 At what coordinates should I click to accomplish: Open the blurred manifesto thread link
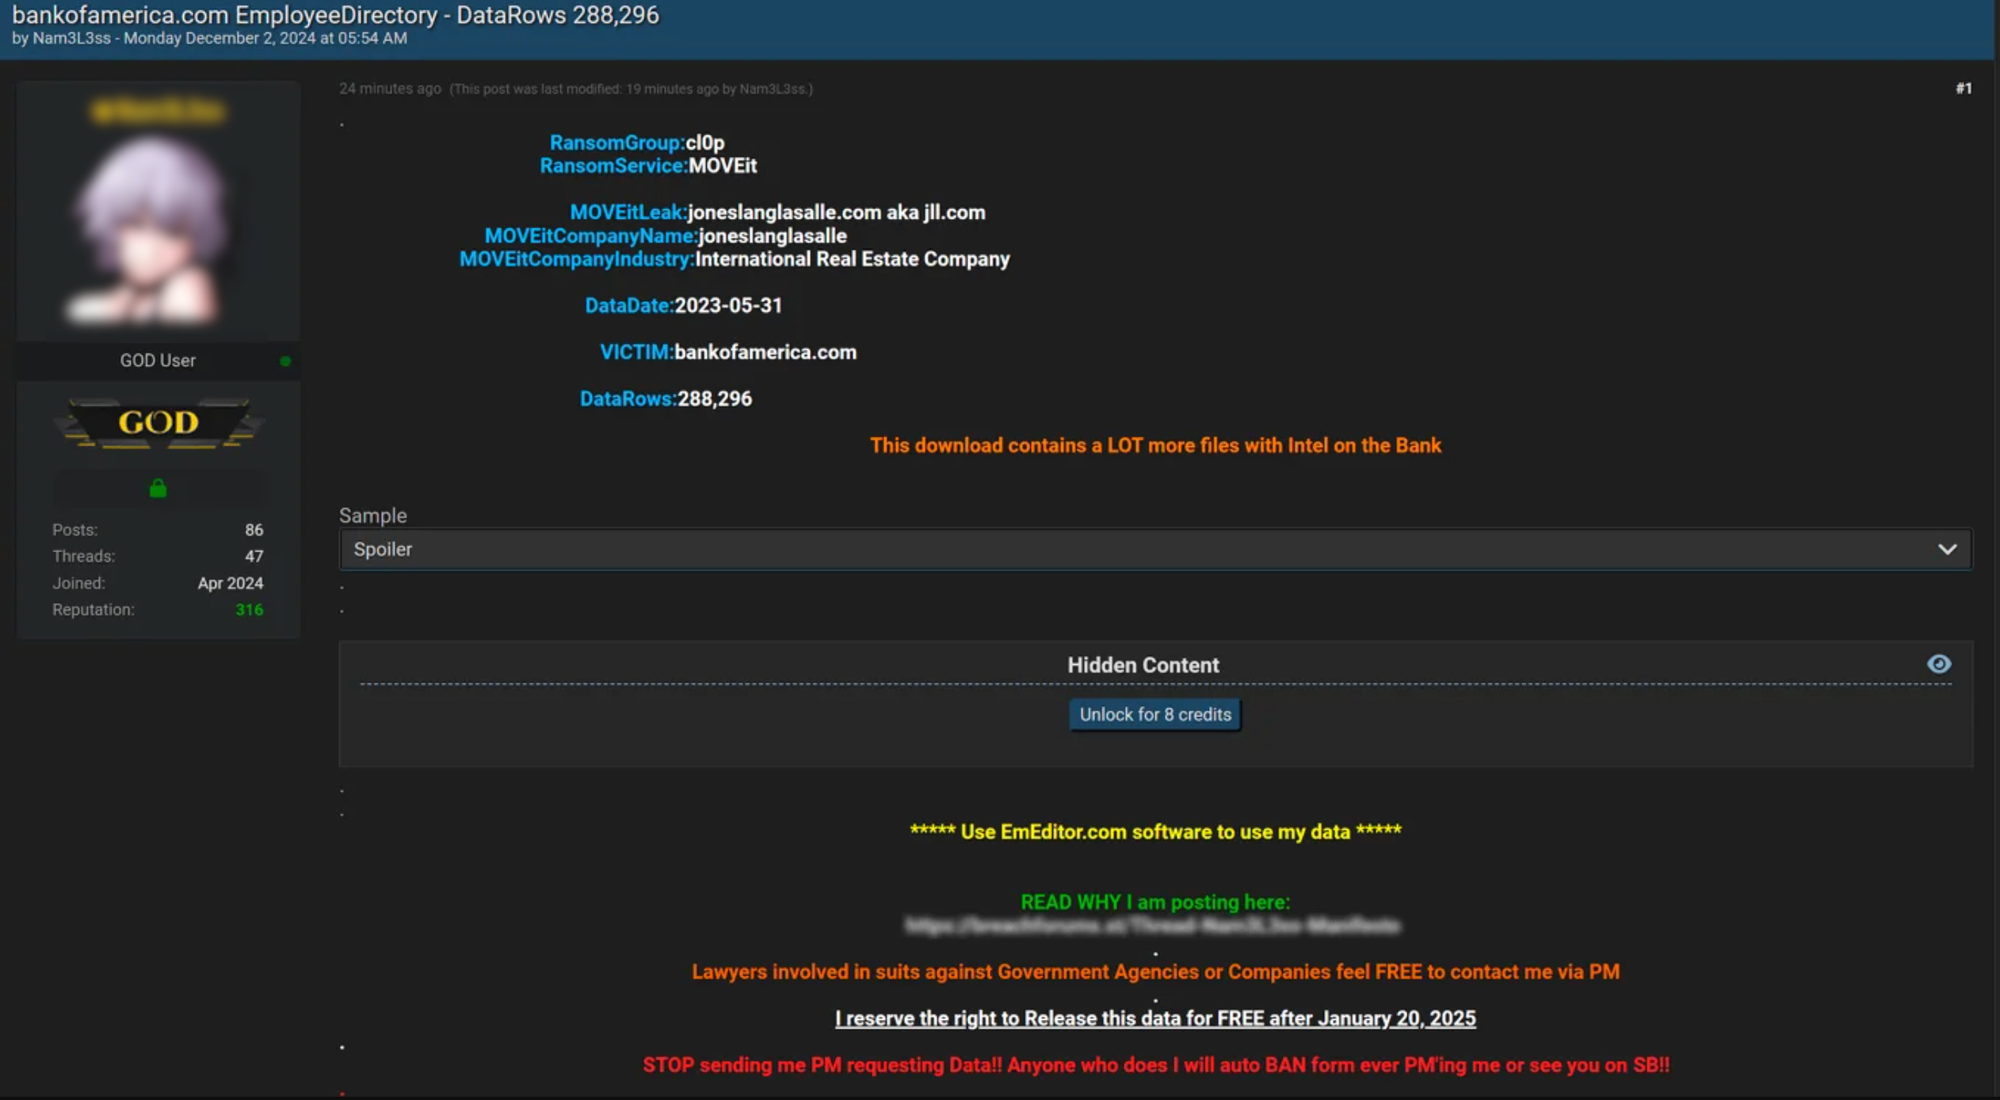(x=1152, y=926)
